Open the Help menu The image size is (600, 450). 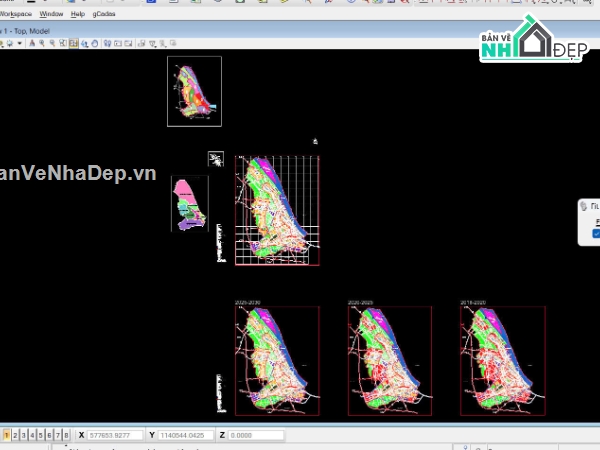coord(77,15)
